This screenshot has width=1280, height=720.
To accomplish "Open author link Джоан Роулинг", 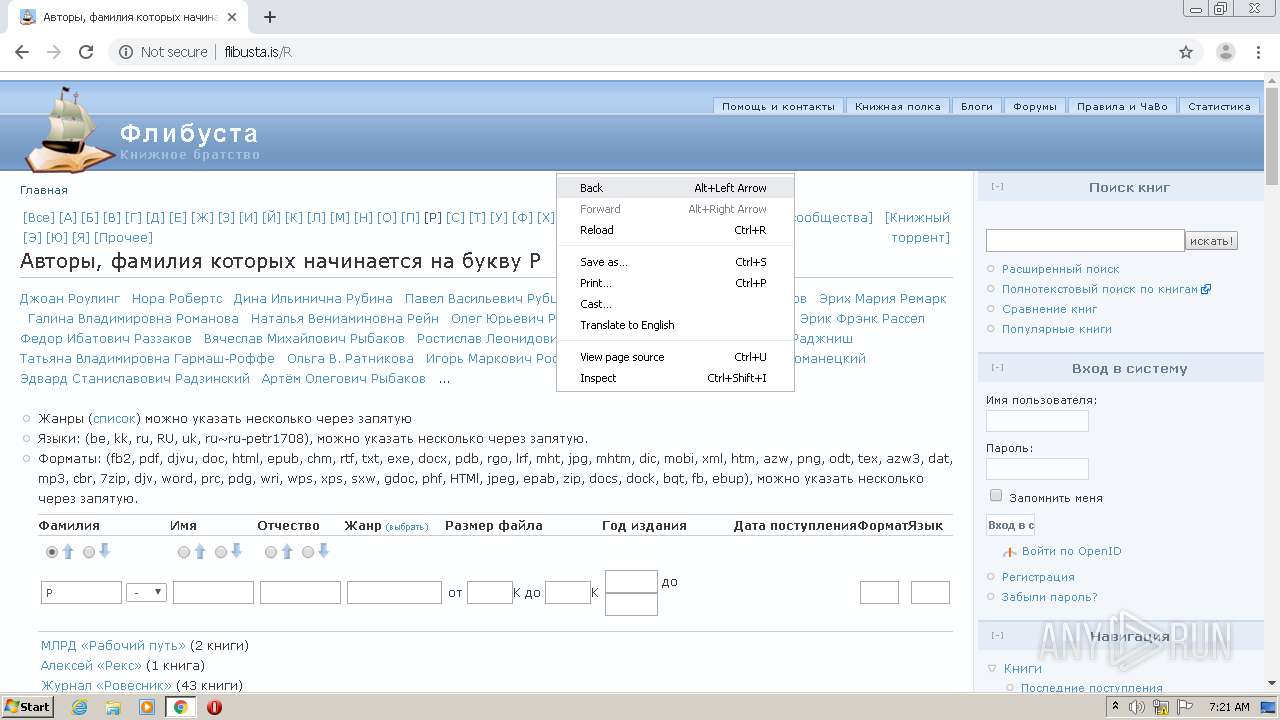I will [70, 299].
